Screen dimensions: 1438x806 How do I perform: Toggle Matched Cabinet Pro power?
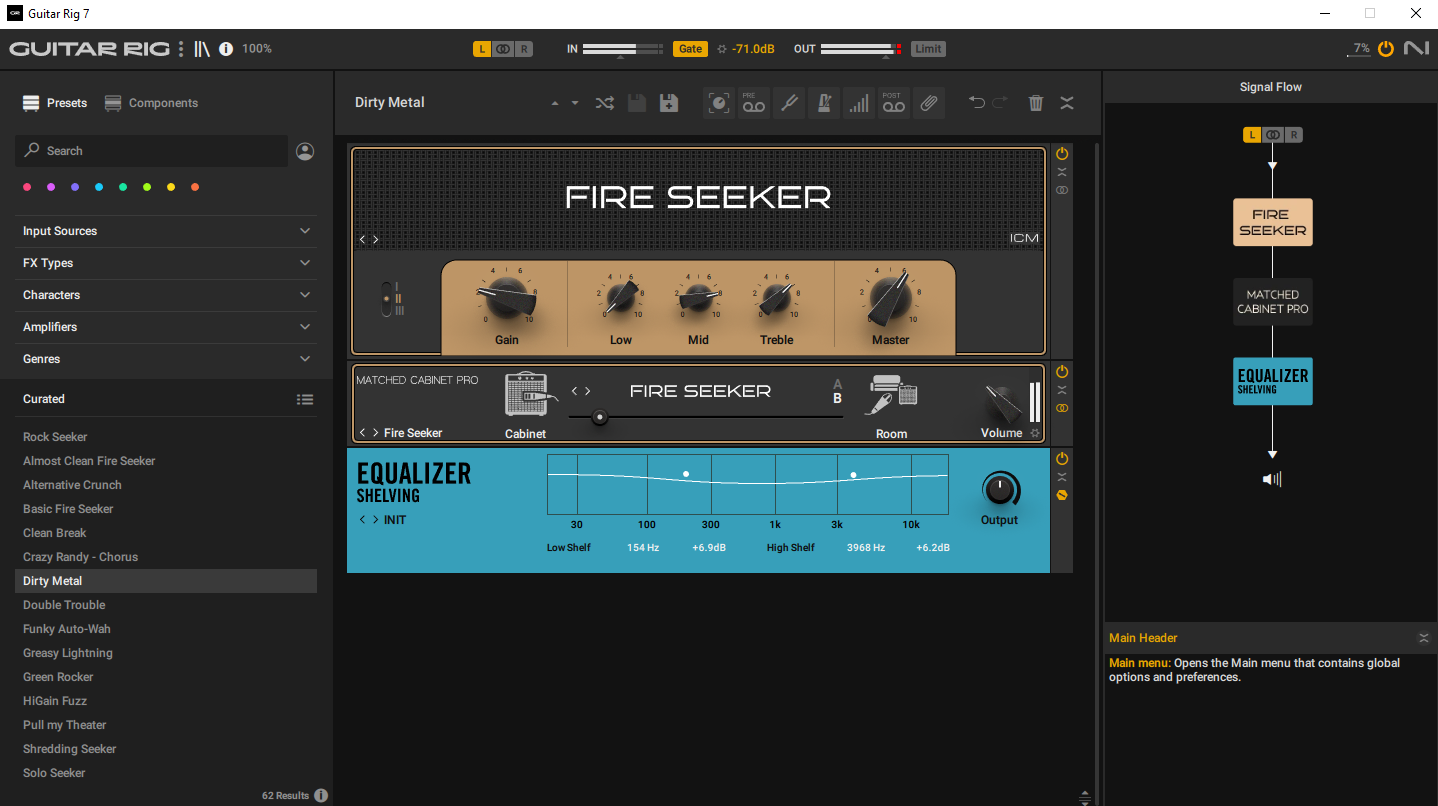(1062, 372)
